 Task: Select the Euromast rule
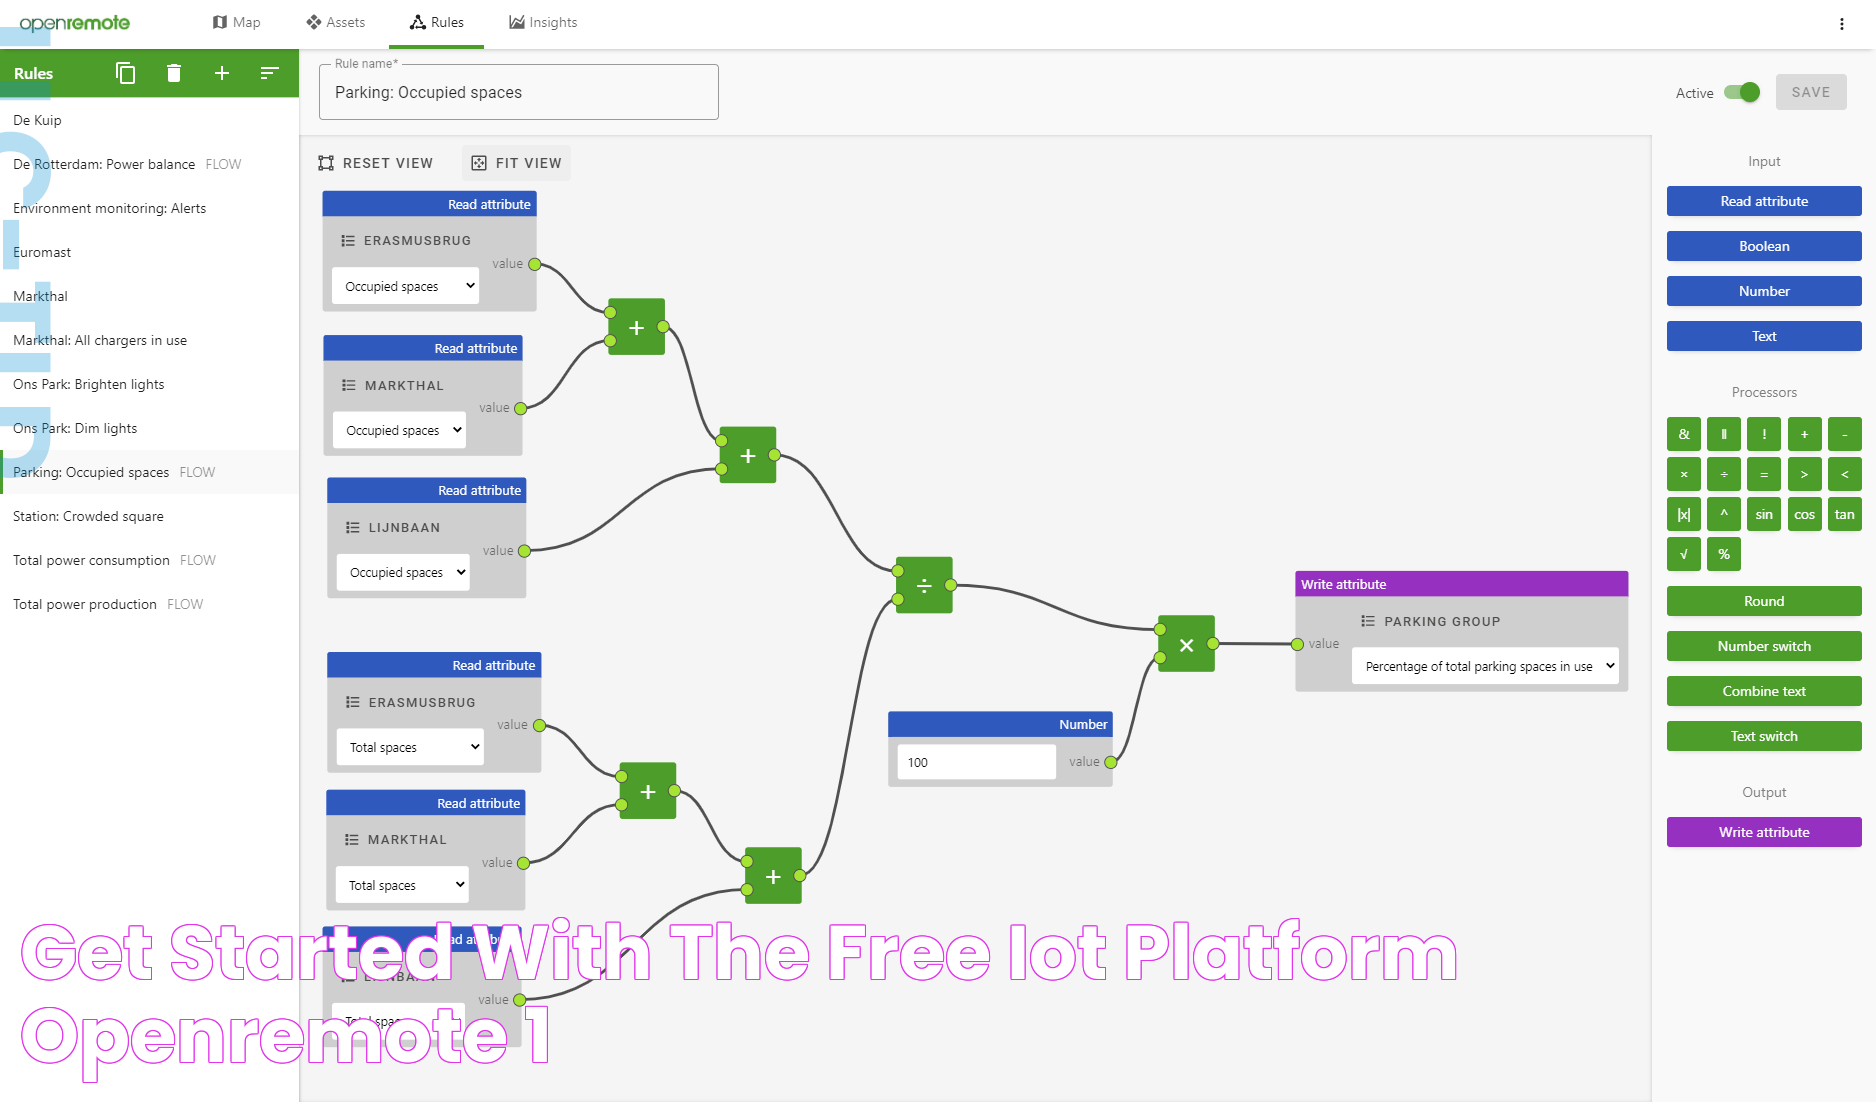tap(149, 252)
